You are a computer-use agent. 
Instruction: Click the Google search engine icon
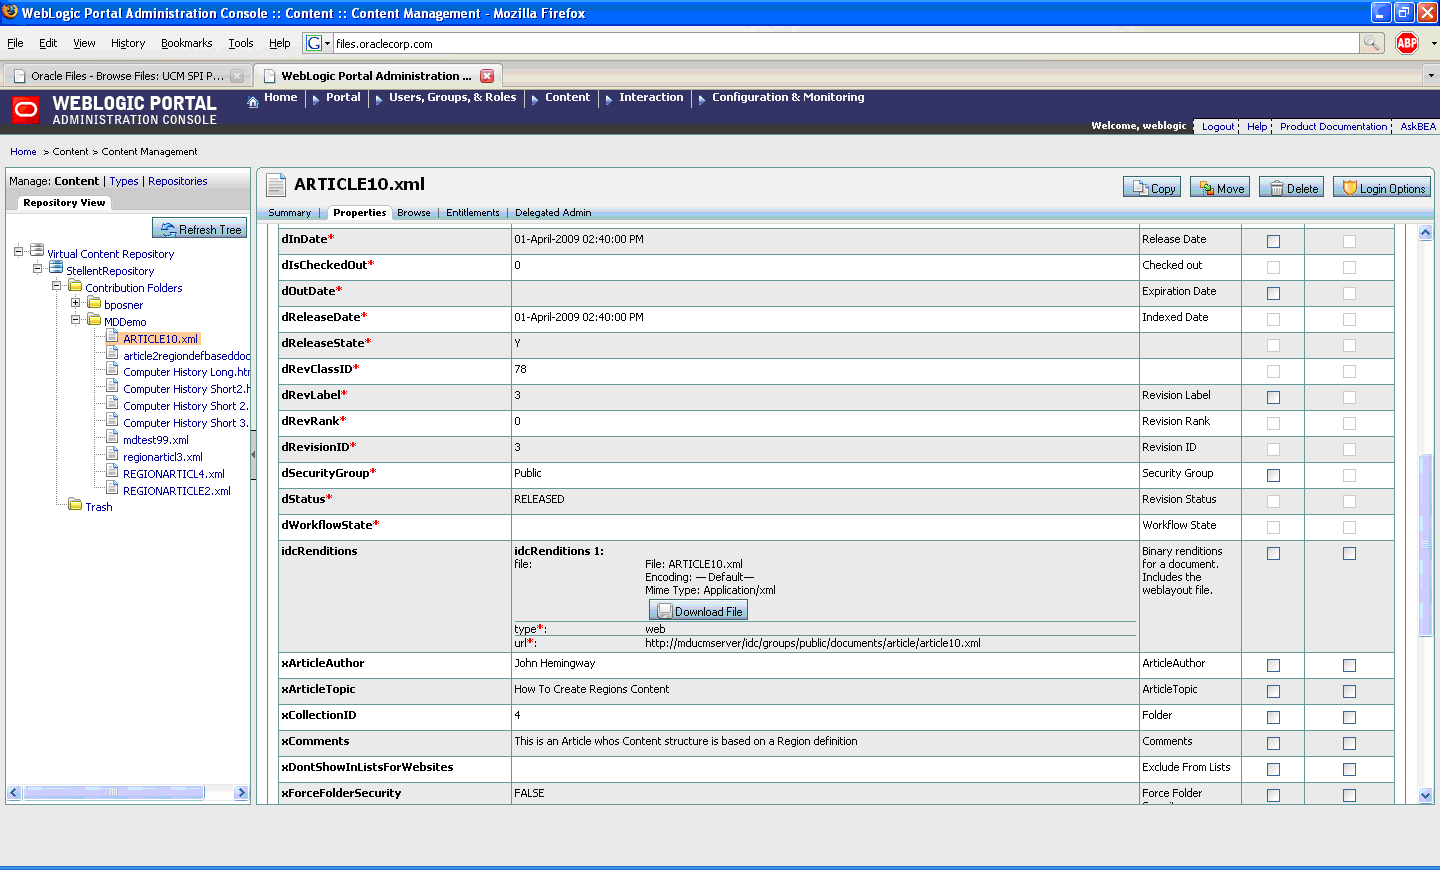(314, 43)
